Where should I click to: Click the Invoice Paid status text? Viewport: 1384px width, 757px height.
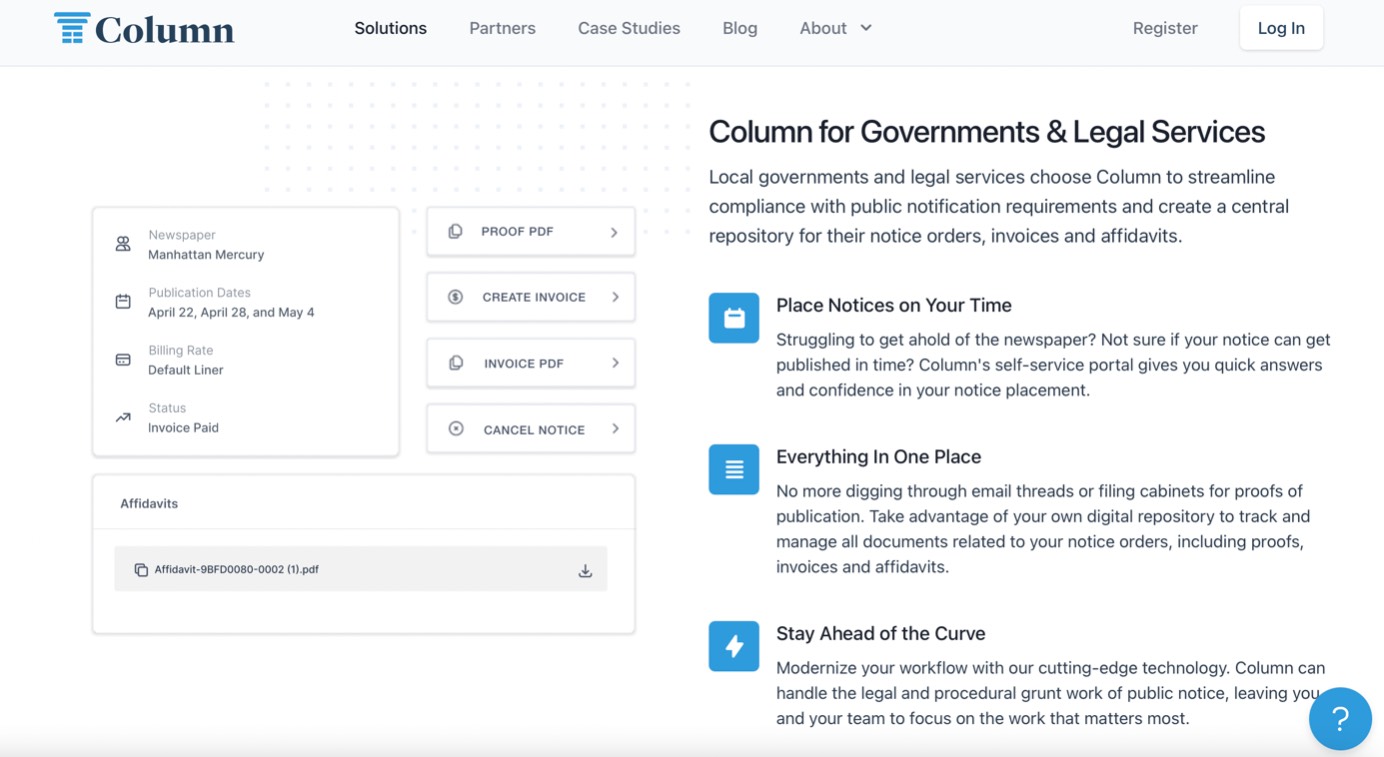pyautogui.click(x=183, y=428)
